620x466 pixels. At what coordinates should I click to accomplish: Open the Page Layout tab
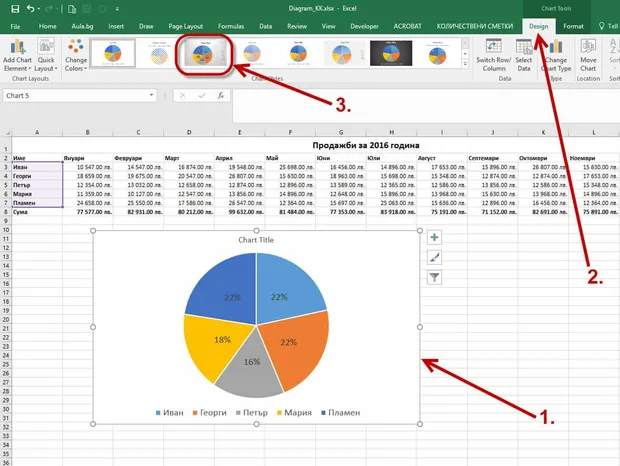(x=185, y=26)
